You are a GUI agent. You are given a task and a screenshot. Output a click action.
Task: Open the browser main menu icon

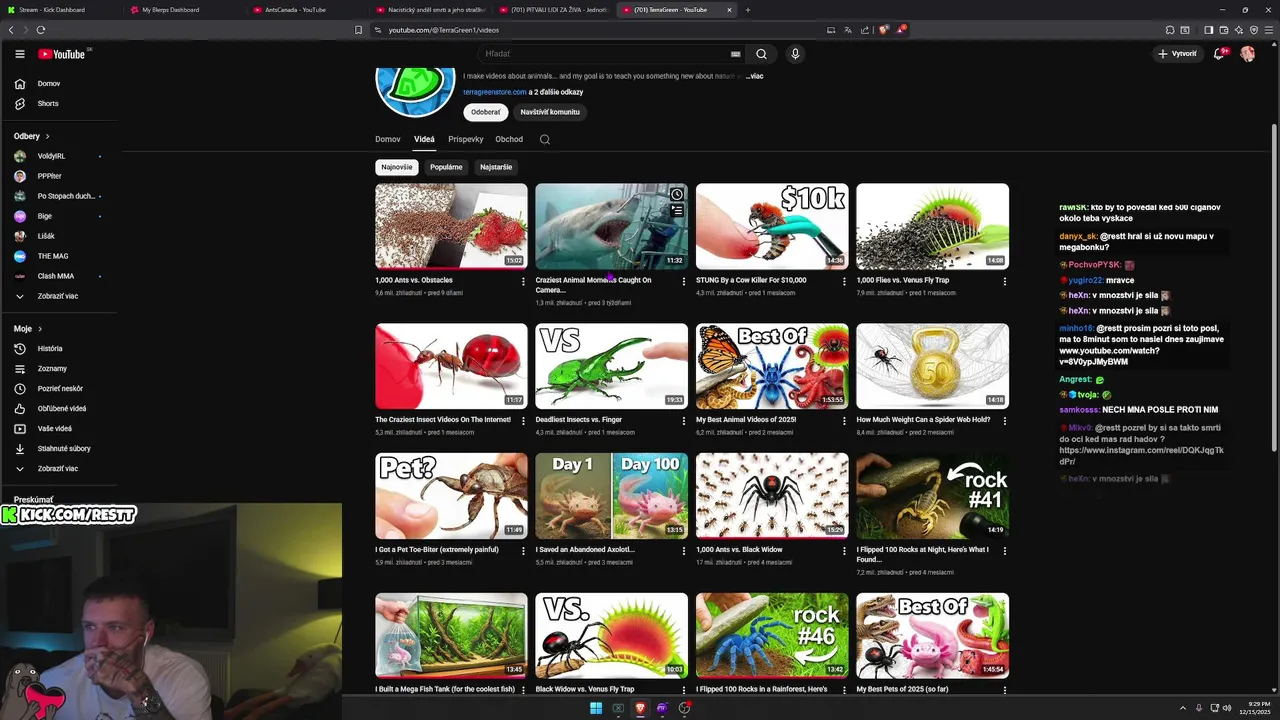point(1268,30)
